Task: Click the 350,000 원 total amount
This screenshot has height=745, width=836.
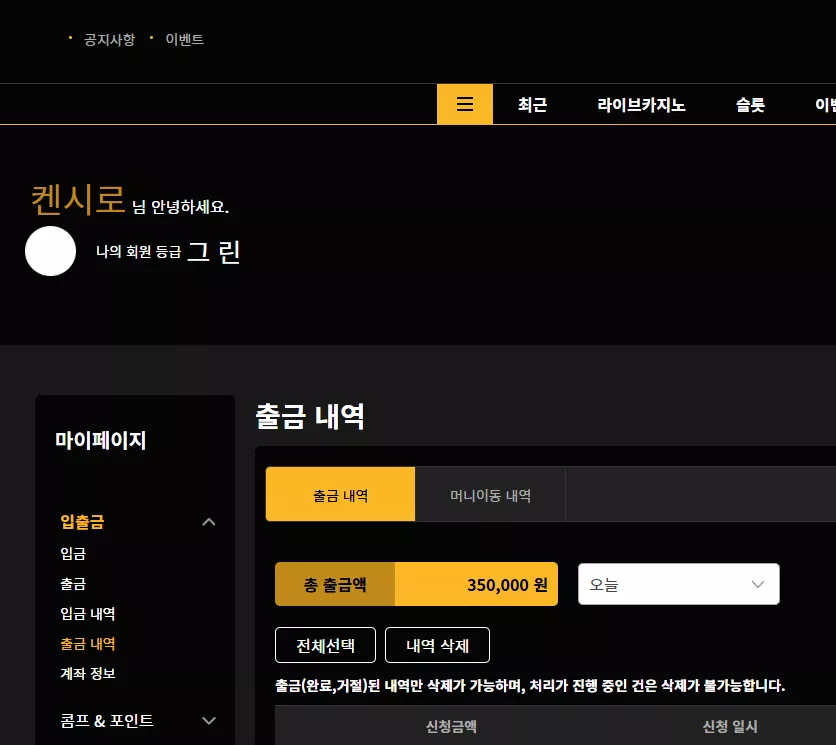Action: (507, 585)
